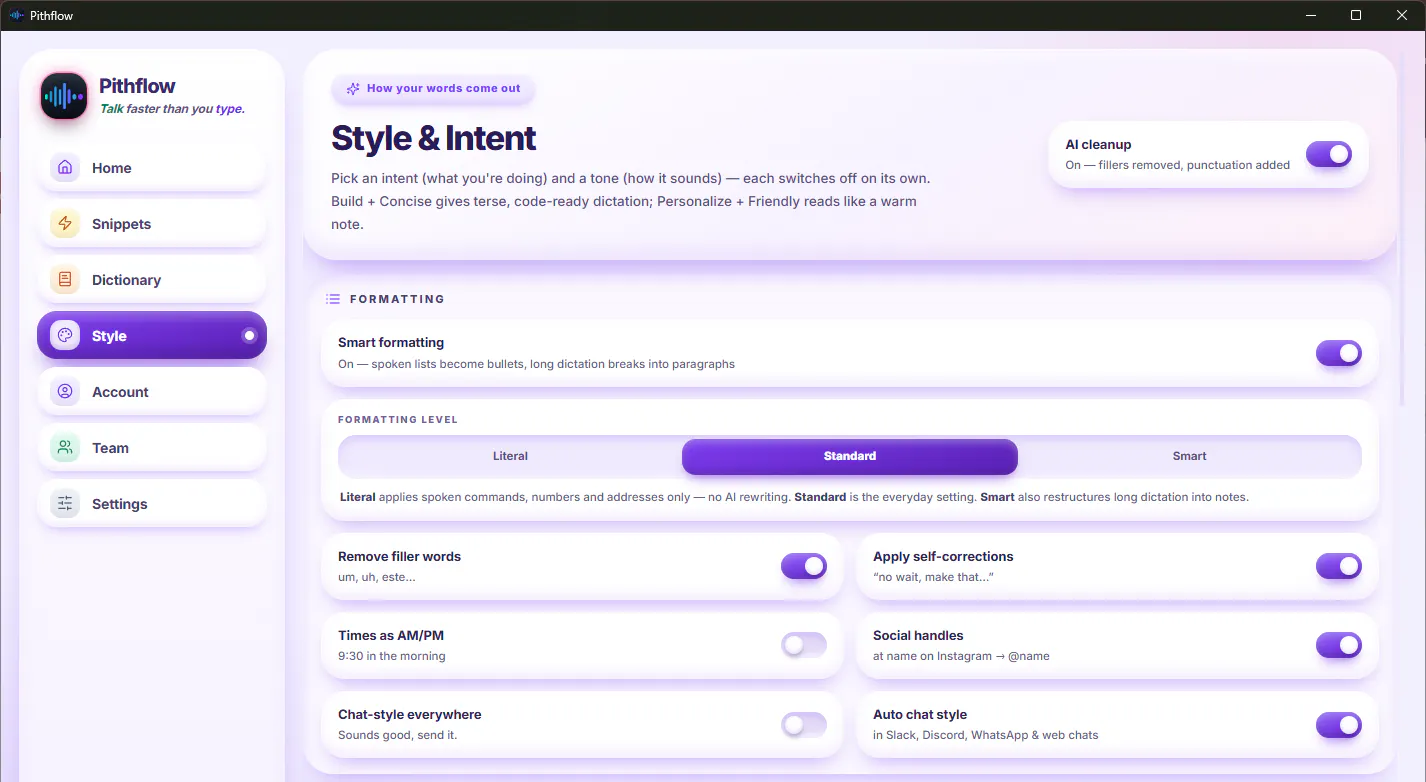This screenshot has width=1426, height=782.
Task: Click the 'FORMATTING LEVEL' label
Action: (x=398, y=420)
